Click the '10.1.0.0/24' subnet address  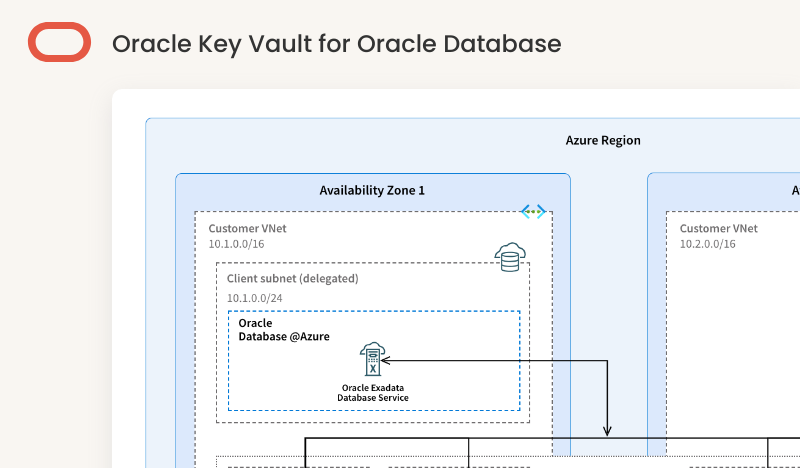click(x=255, y=298)
